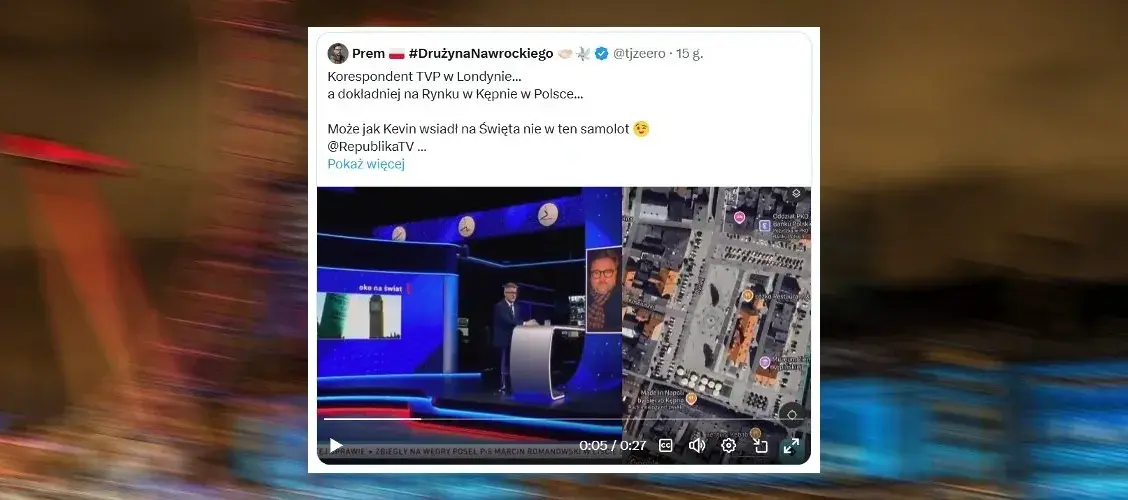Click the blue verified badge
This screenshot has height=500, width=1128.
601,53
